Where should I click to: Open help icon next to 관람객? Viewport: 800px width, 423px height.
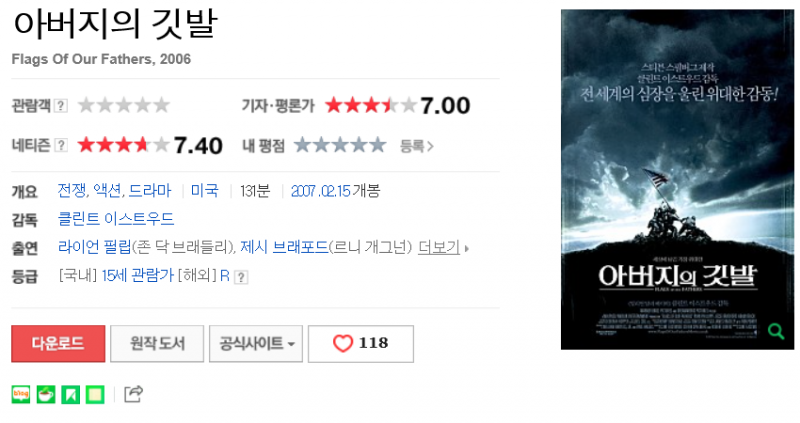(x=61, y=106)
